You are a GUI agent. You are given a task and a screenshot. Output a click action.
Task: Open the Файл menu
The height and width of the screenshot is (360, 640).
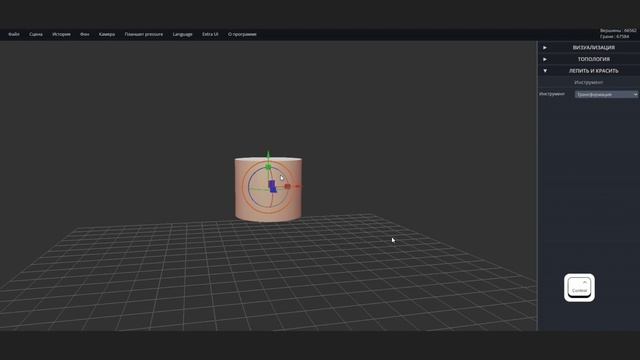pos(13,34)
